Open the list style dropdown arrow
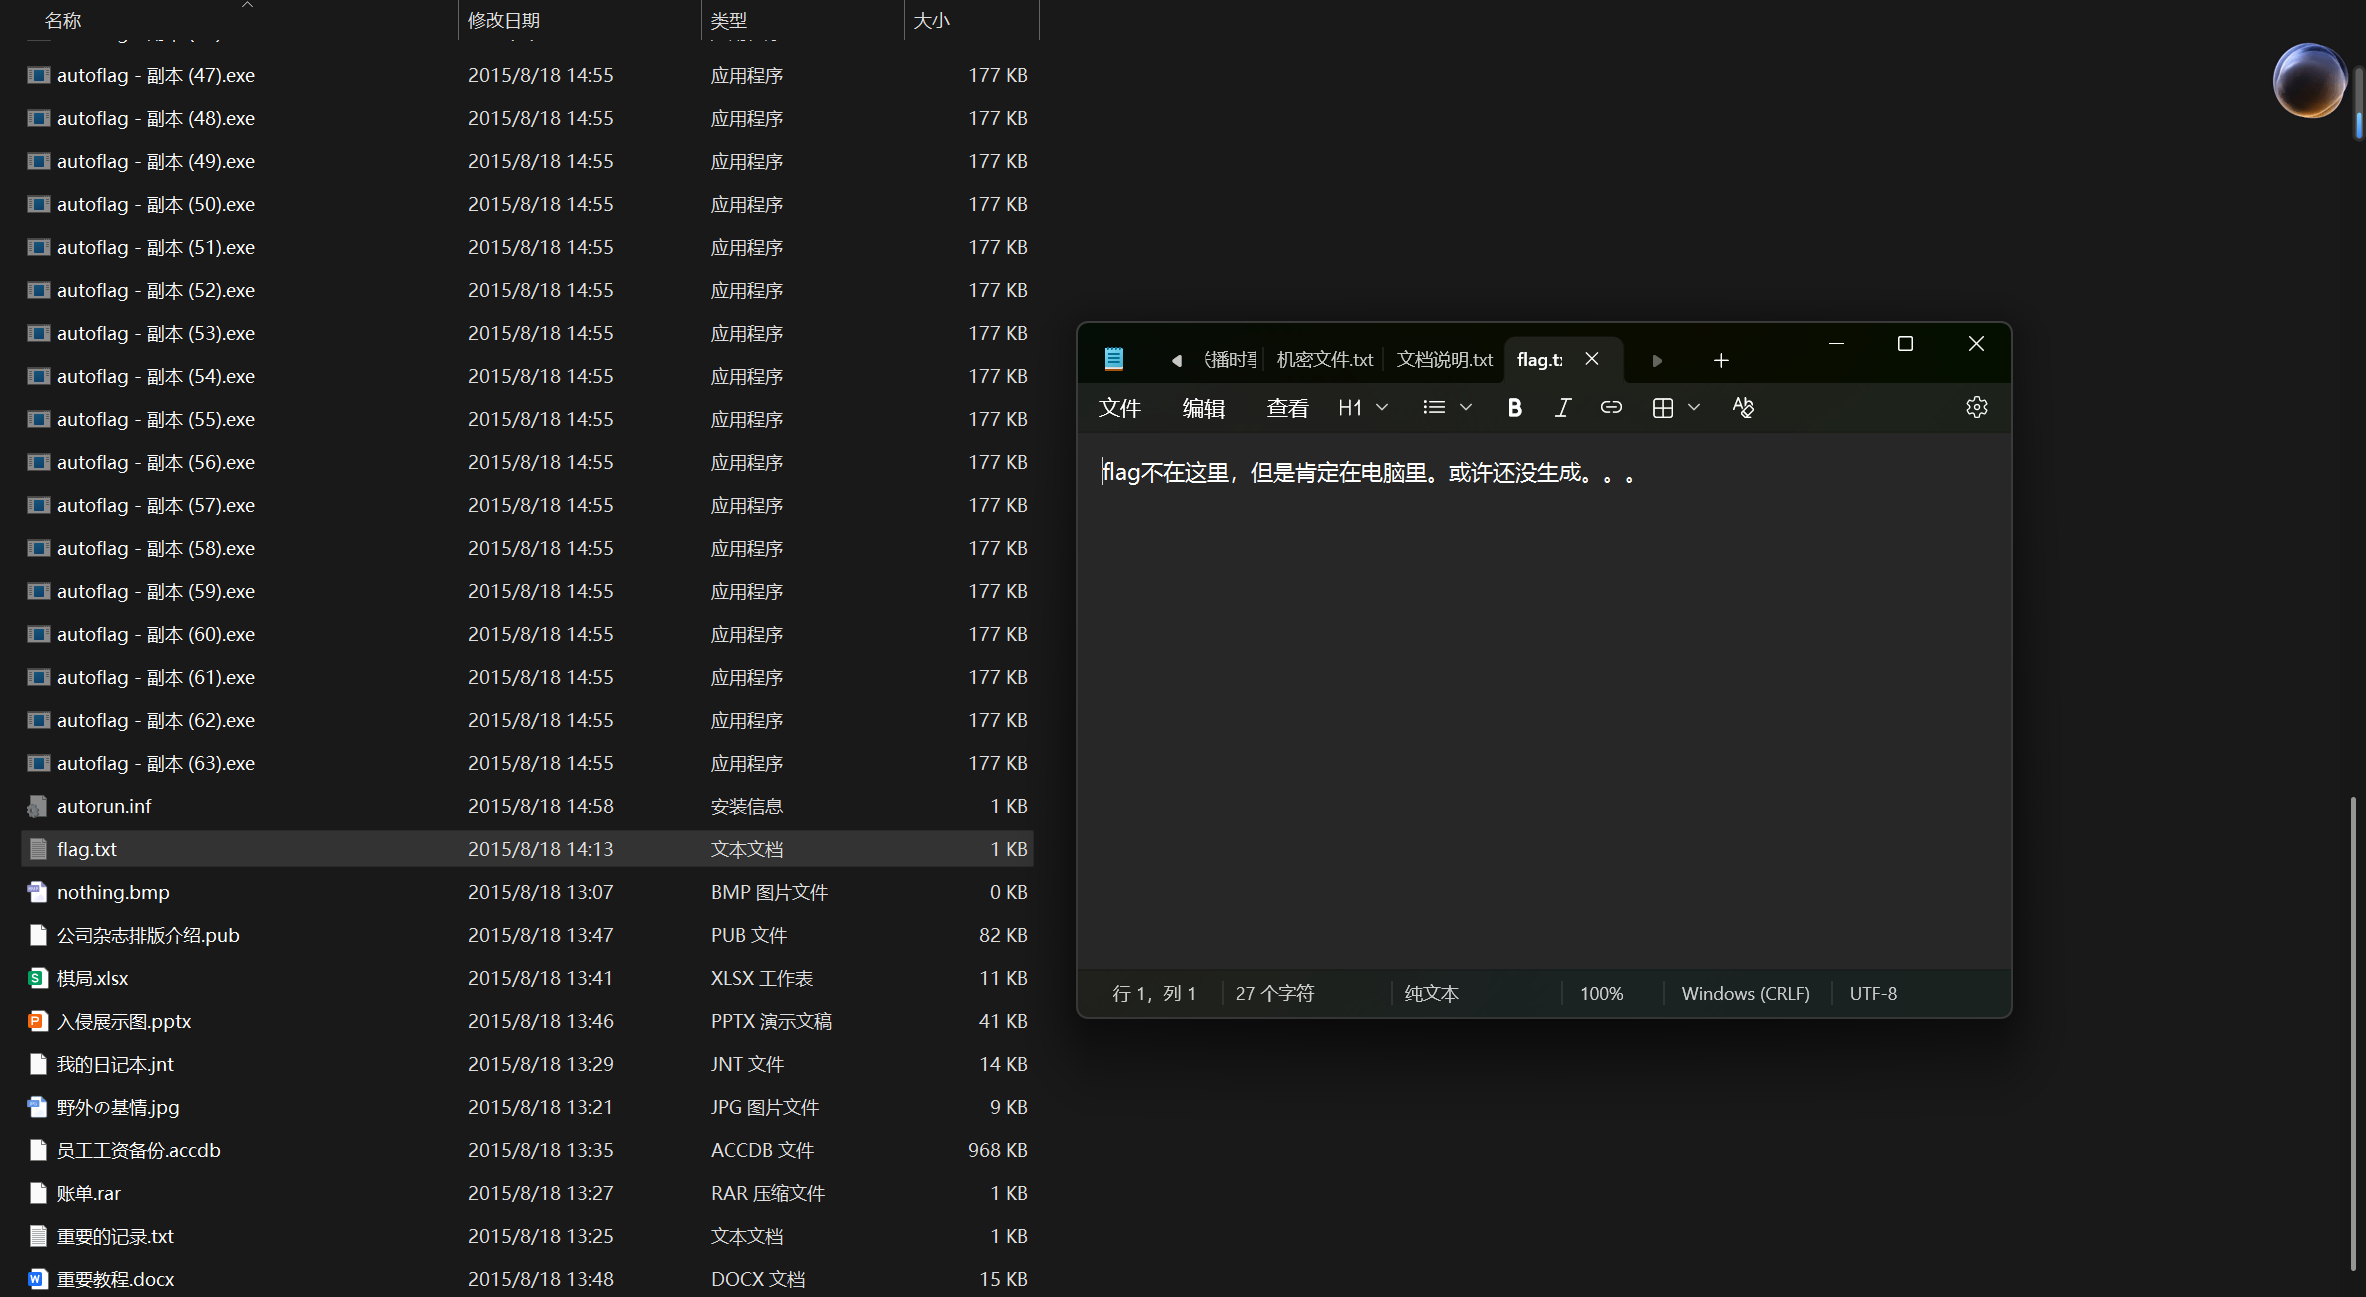The image size is (2366, 1297). 1466,408
